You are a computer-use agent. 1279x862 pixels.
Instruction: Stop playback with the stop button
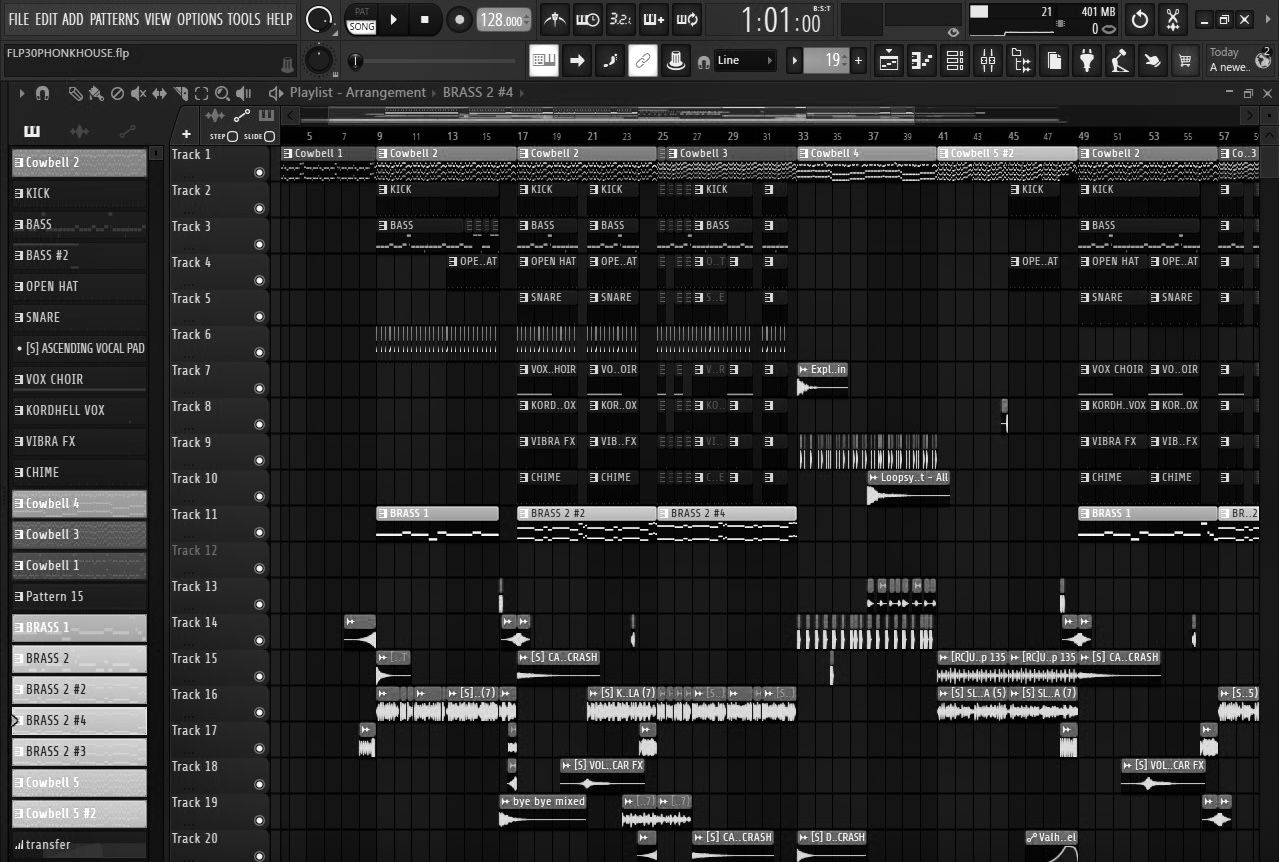[424, 19]
